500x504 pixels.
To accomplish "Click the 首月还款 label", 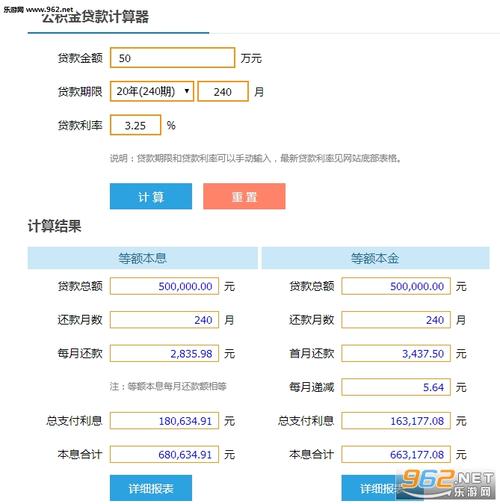I will tap(311, 353).
